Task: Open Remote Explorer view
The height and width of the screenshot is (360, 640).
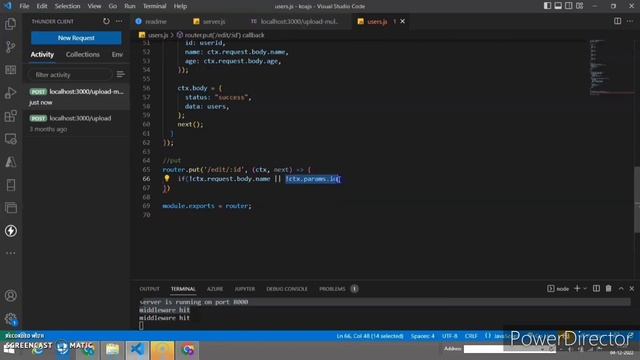Action: click(11, 139)
